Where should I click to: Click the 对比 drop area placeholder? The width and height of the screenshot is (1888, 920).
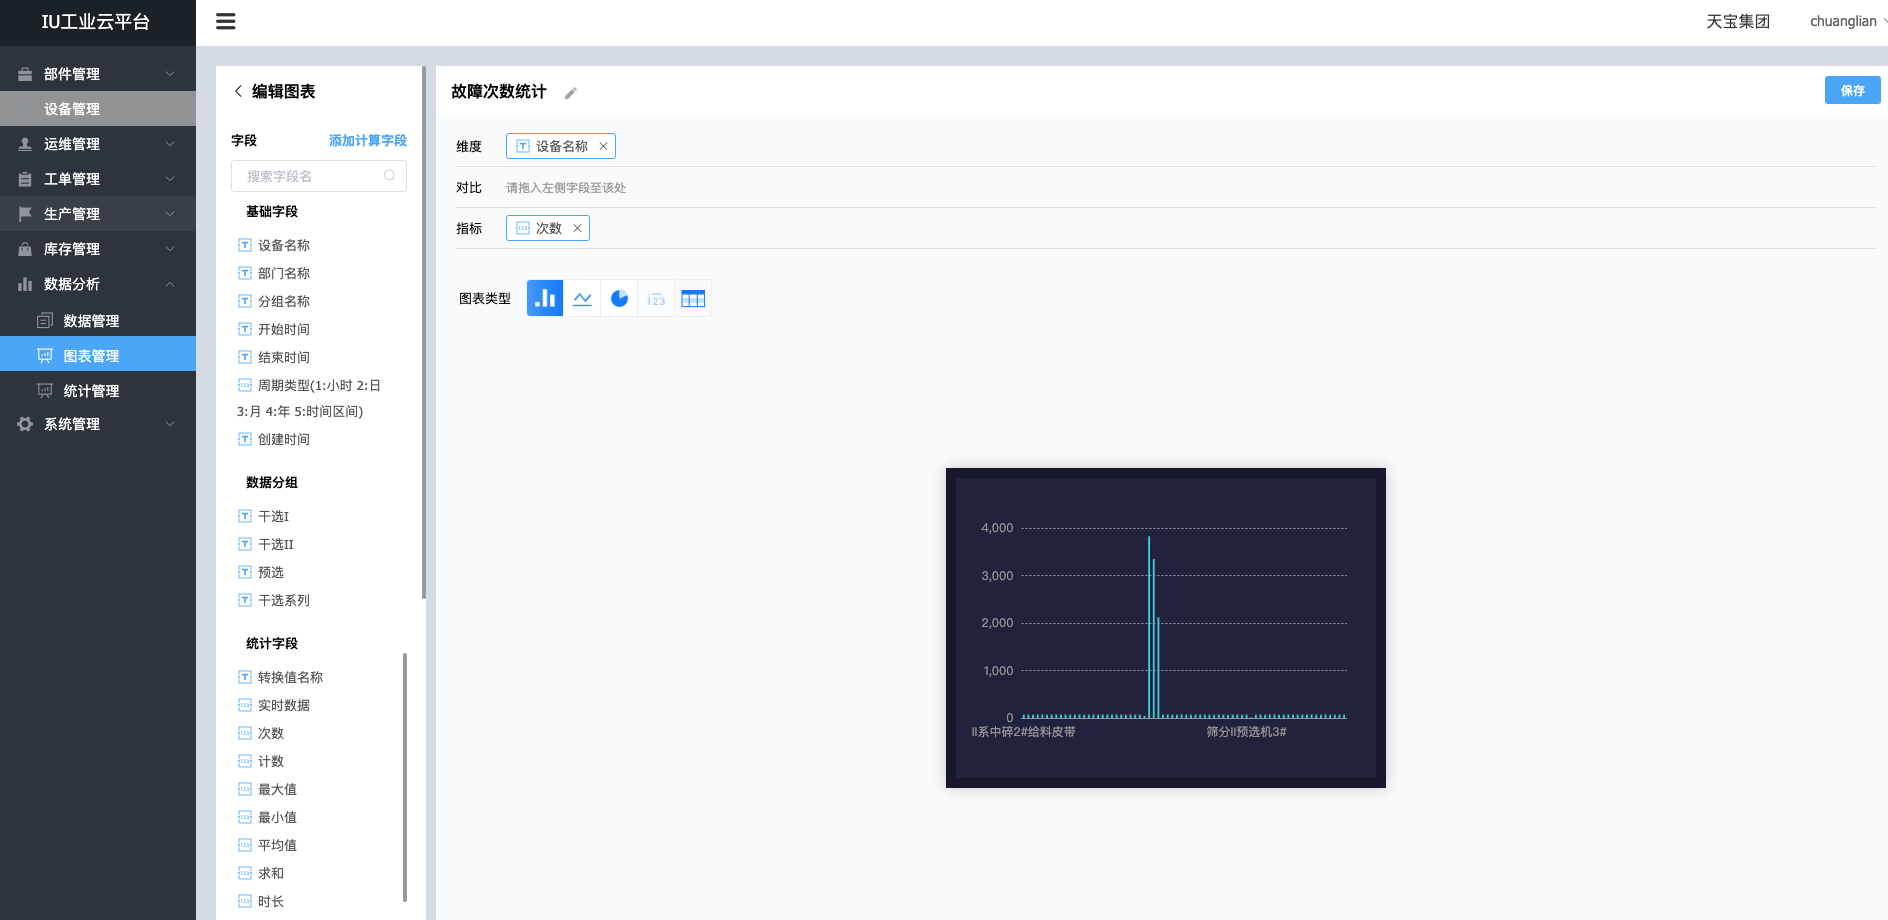(x=566, y=188)
